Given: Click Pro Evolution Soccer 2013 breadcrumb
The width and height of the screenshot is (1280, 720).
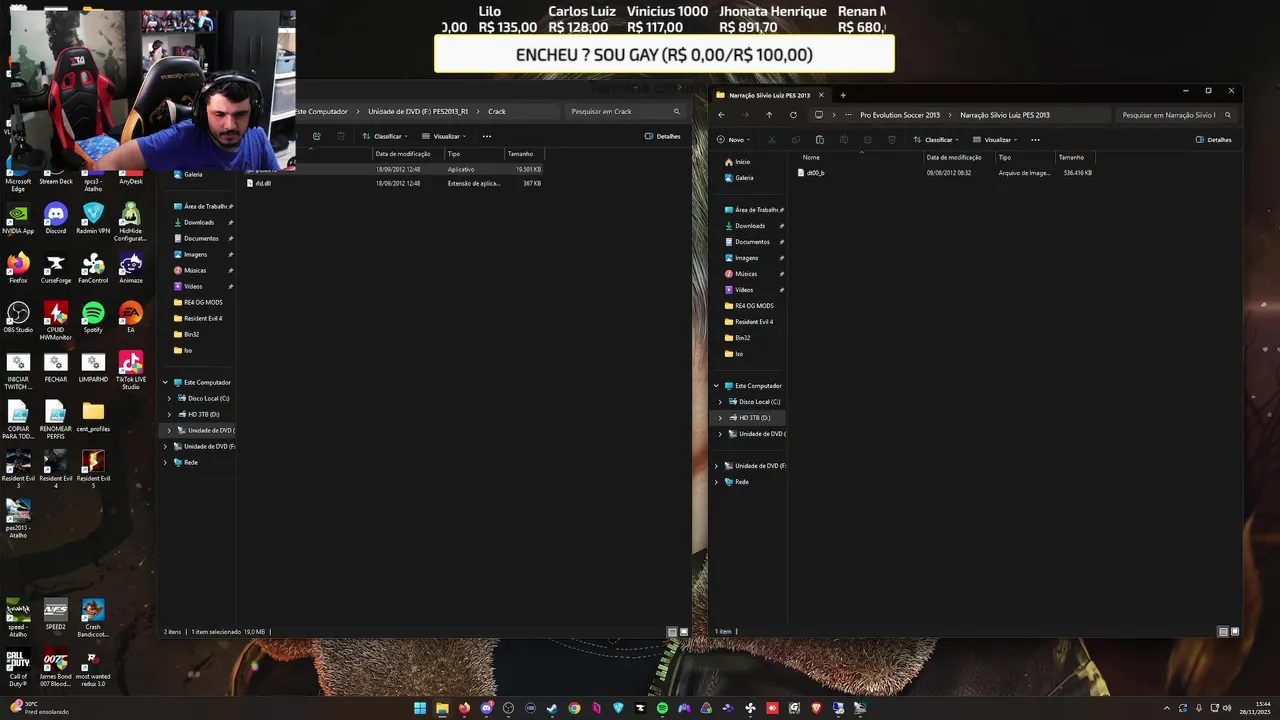Looking at the screenshot, I should [900, 115].
